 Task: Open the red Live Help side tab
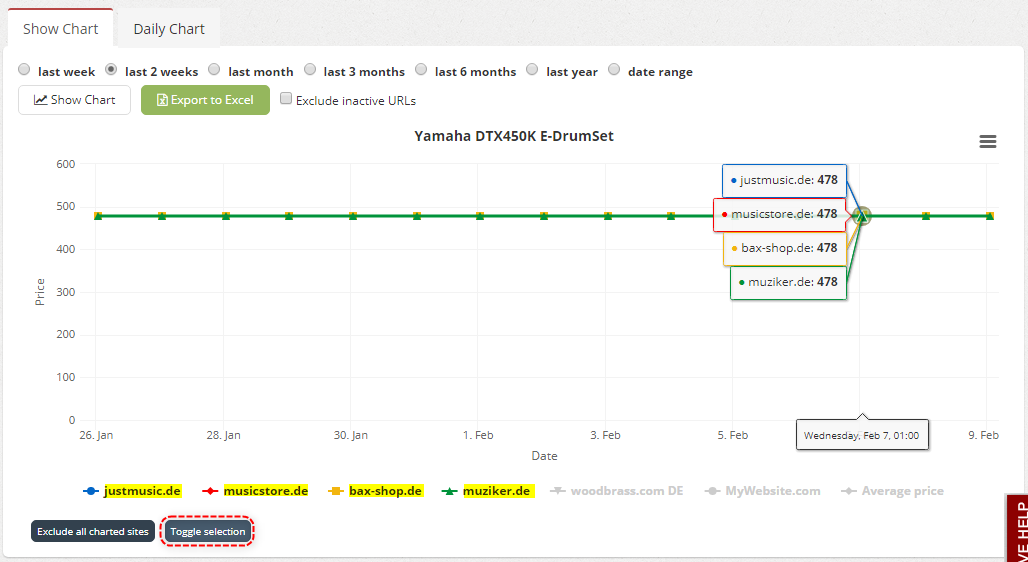pos(1016,528)
